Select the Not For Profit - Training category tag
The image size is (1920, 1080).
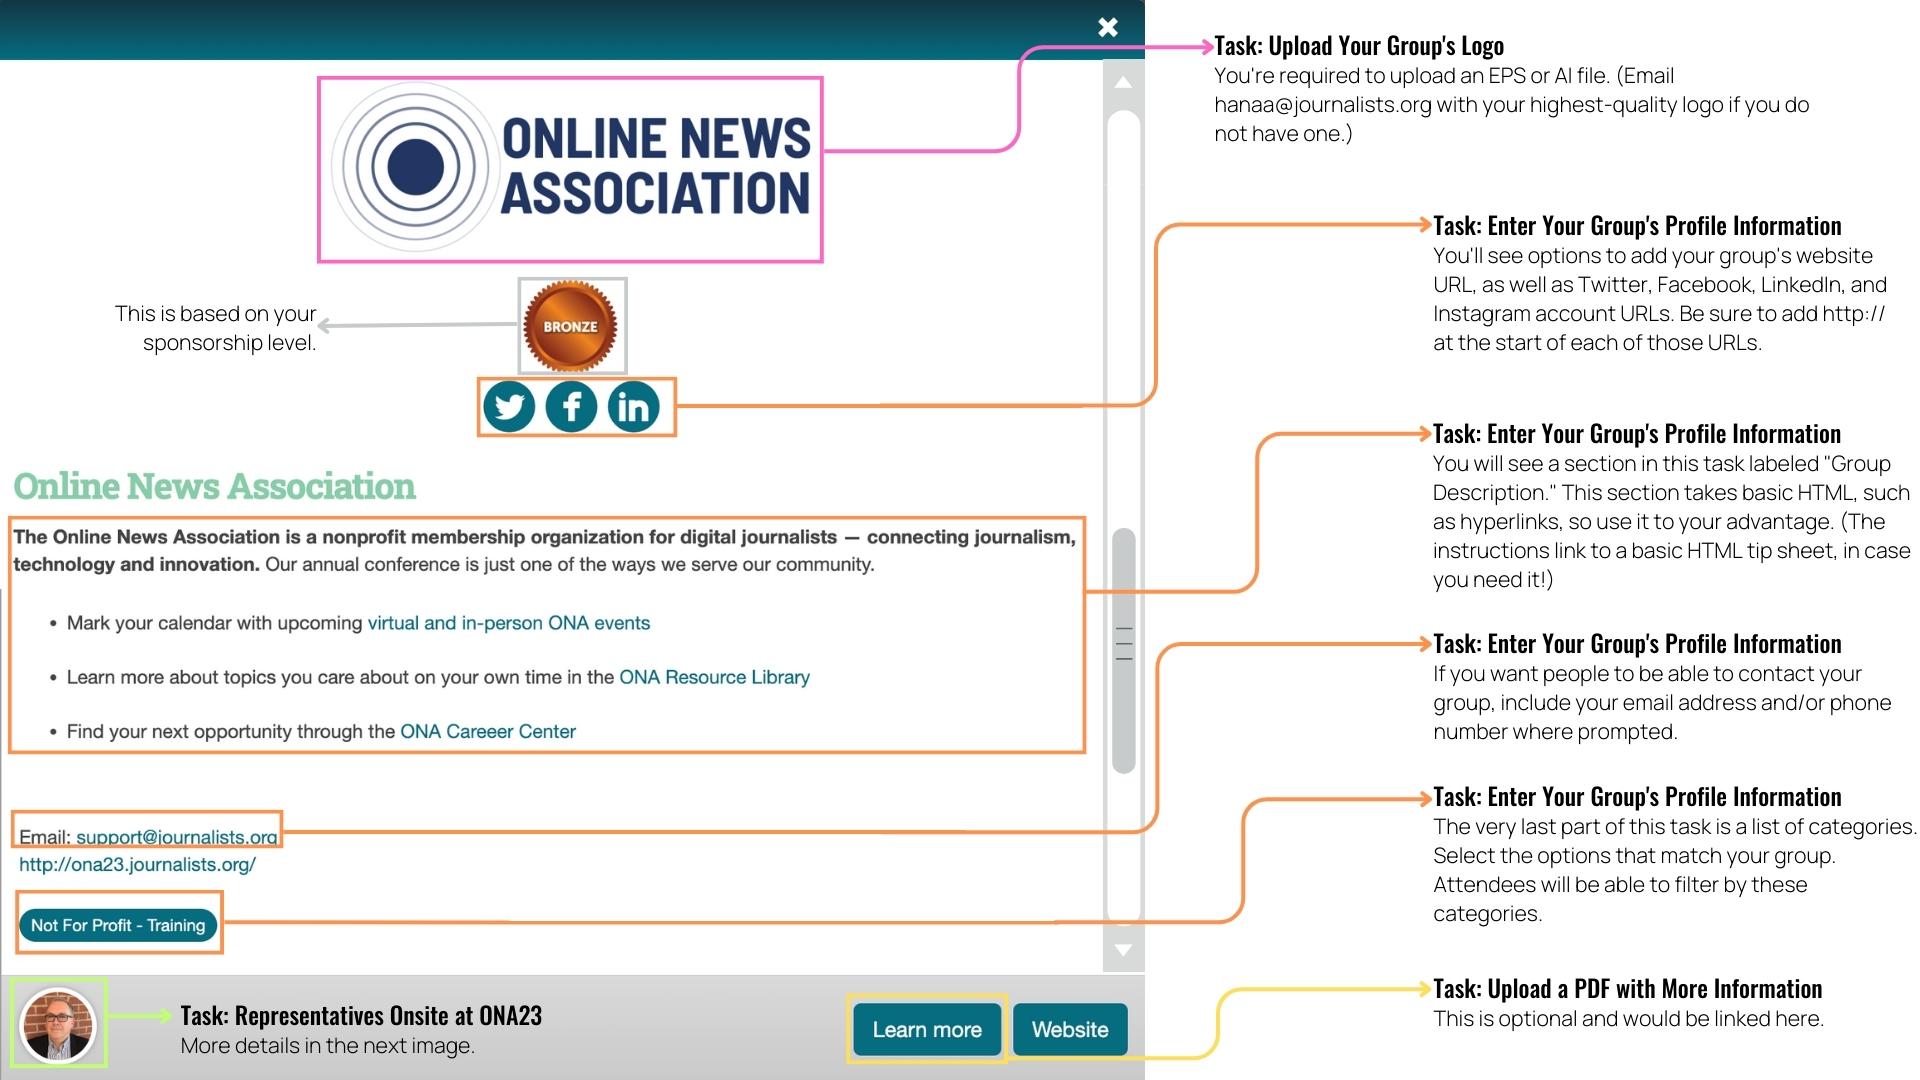click(118, 925)
